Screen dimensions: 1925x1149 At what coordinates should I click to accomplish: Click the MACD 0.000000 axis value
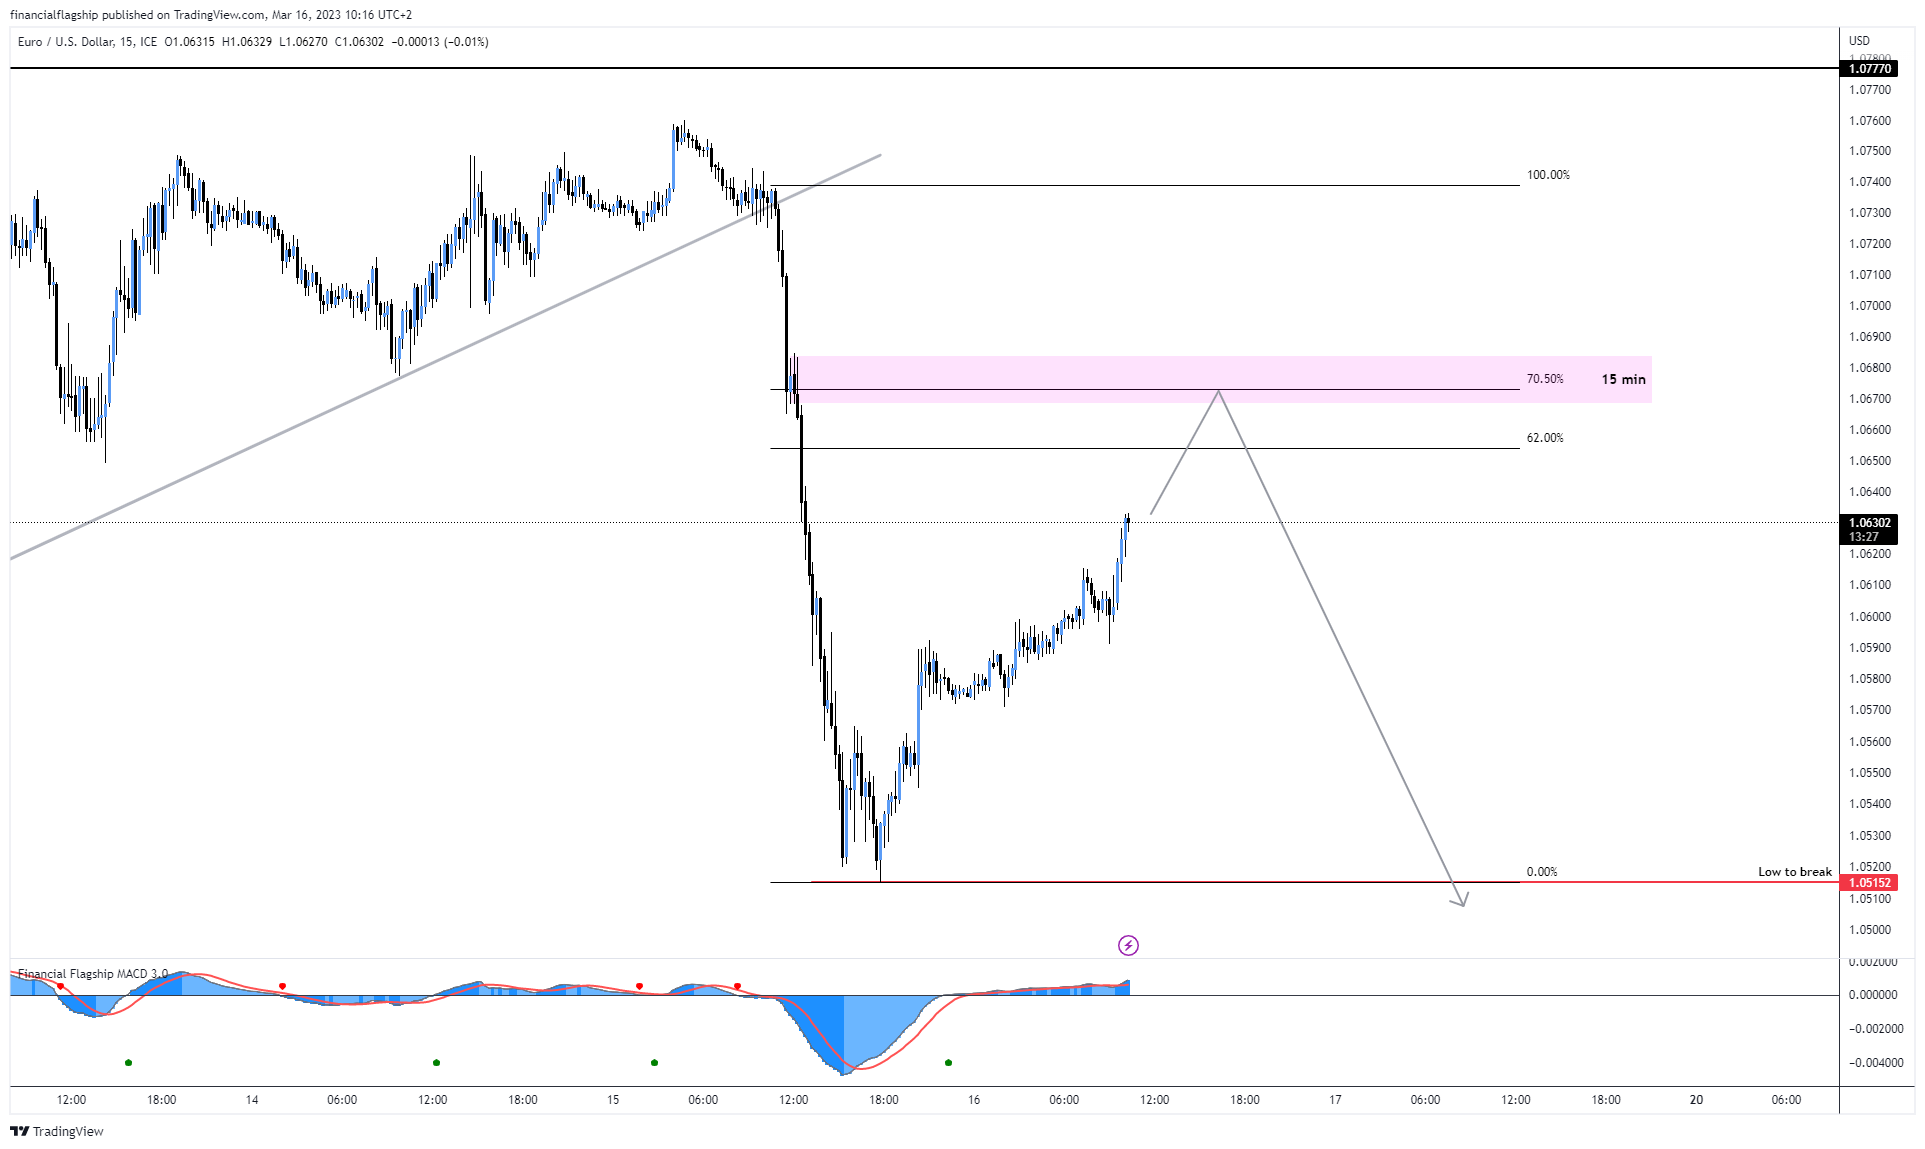1873,995
